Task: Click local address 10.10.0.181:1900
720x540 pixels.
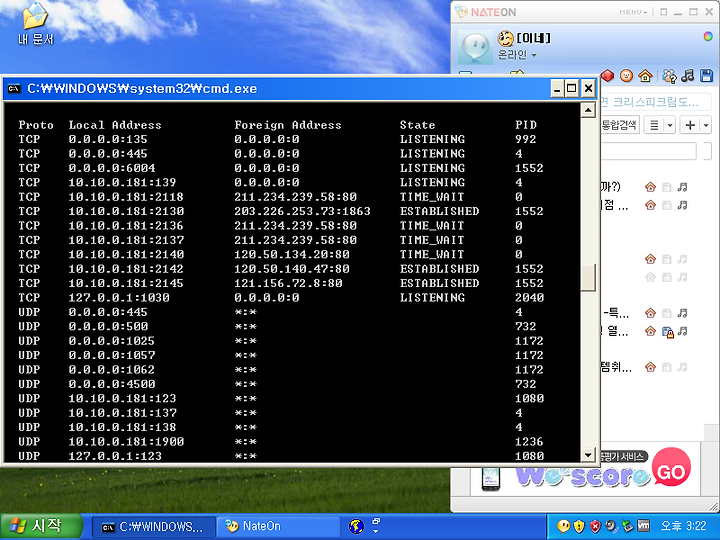Action: tap(126, 442)
